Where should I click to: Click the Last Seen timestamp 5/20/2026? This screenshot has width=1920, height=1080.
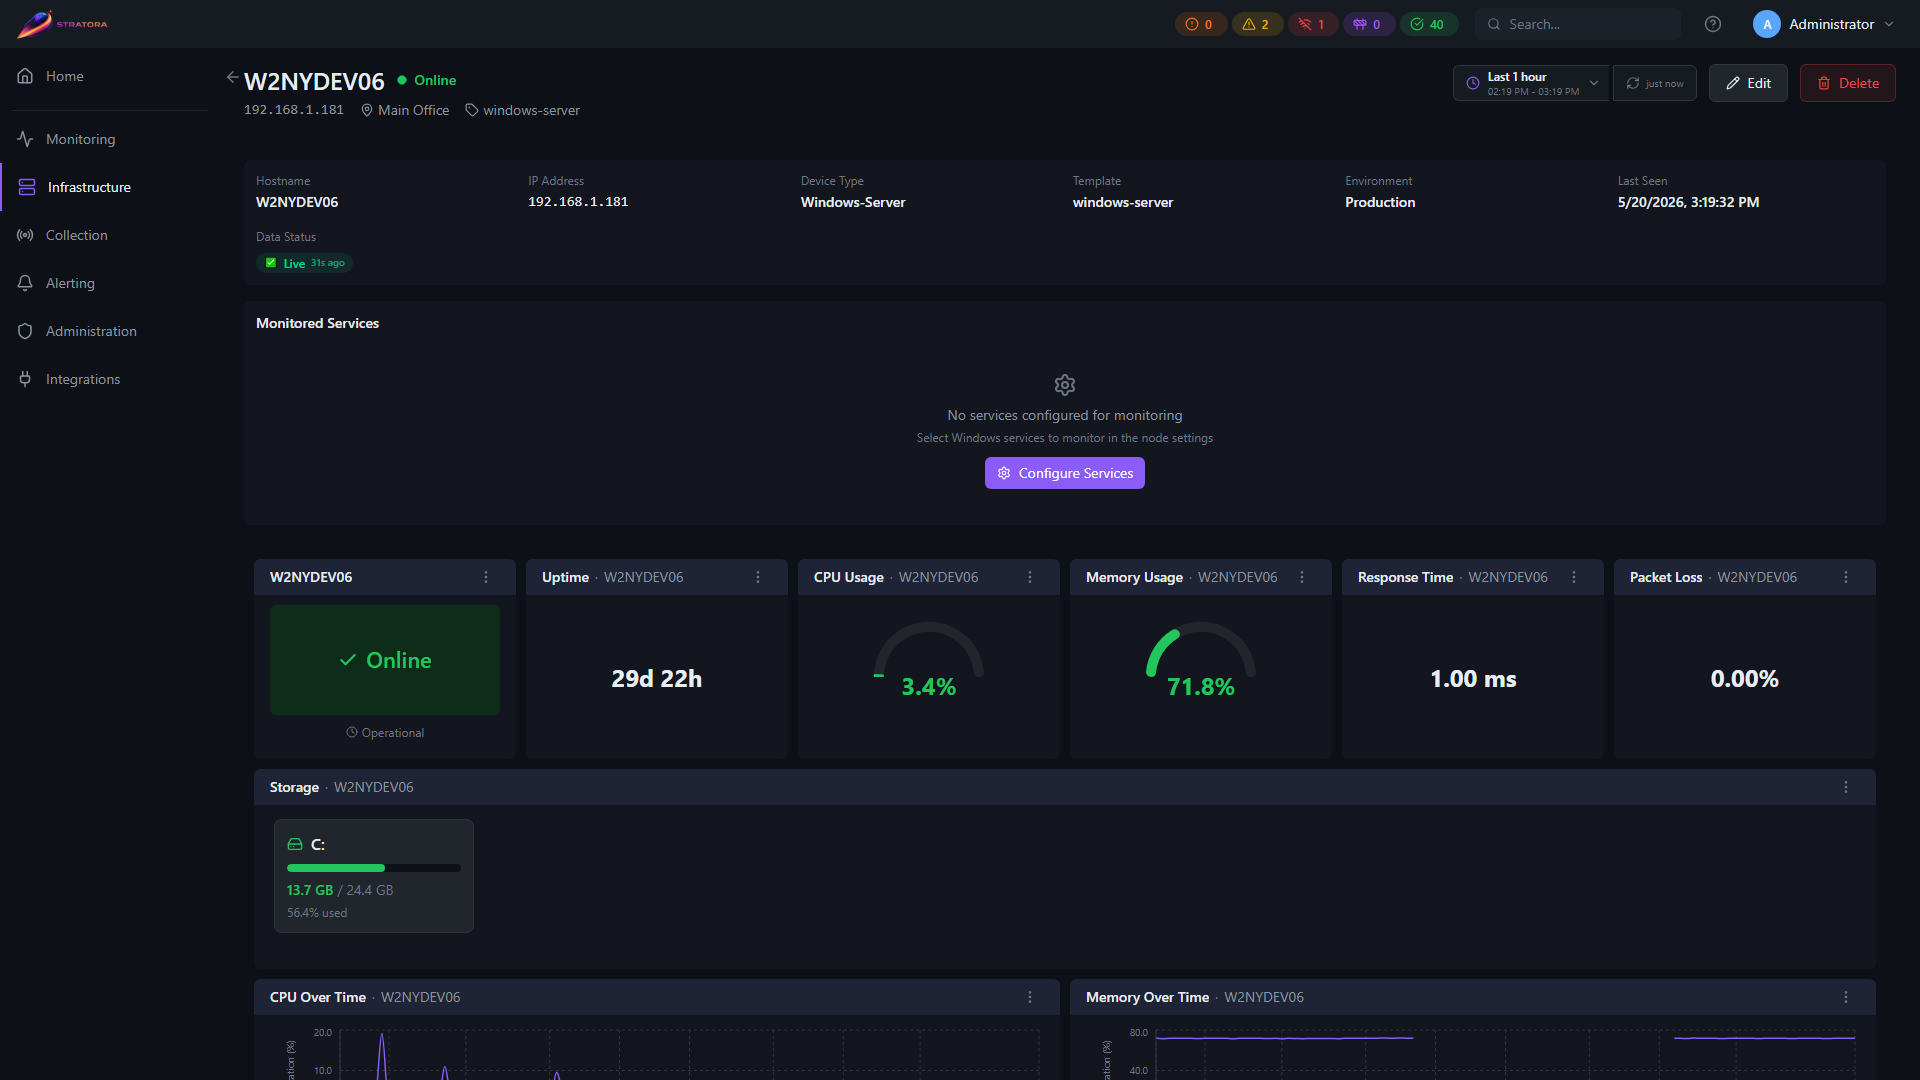pyautogui.click(x=1688, y=202)
